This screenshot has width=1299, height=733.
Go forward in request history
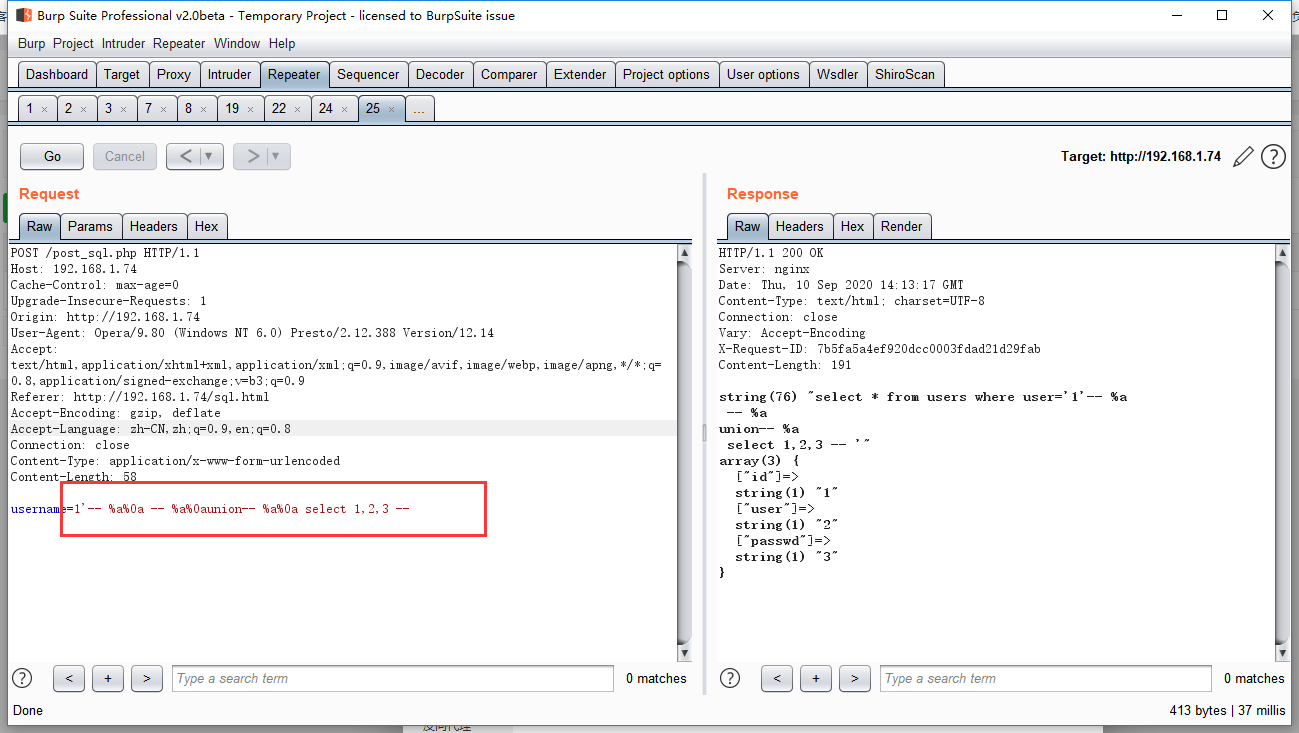(253, 156)
